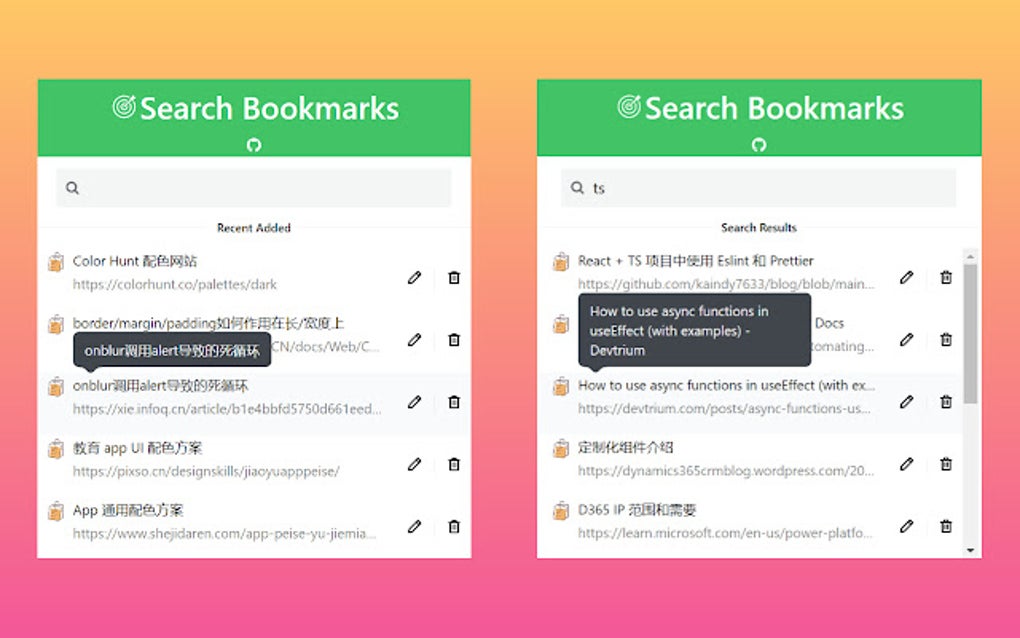Edit the "onblur调用alert导致的死循环" bookmark
The width and height of the screenshot is (1020, 638).
tap(414, 402)
